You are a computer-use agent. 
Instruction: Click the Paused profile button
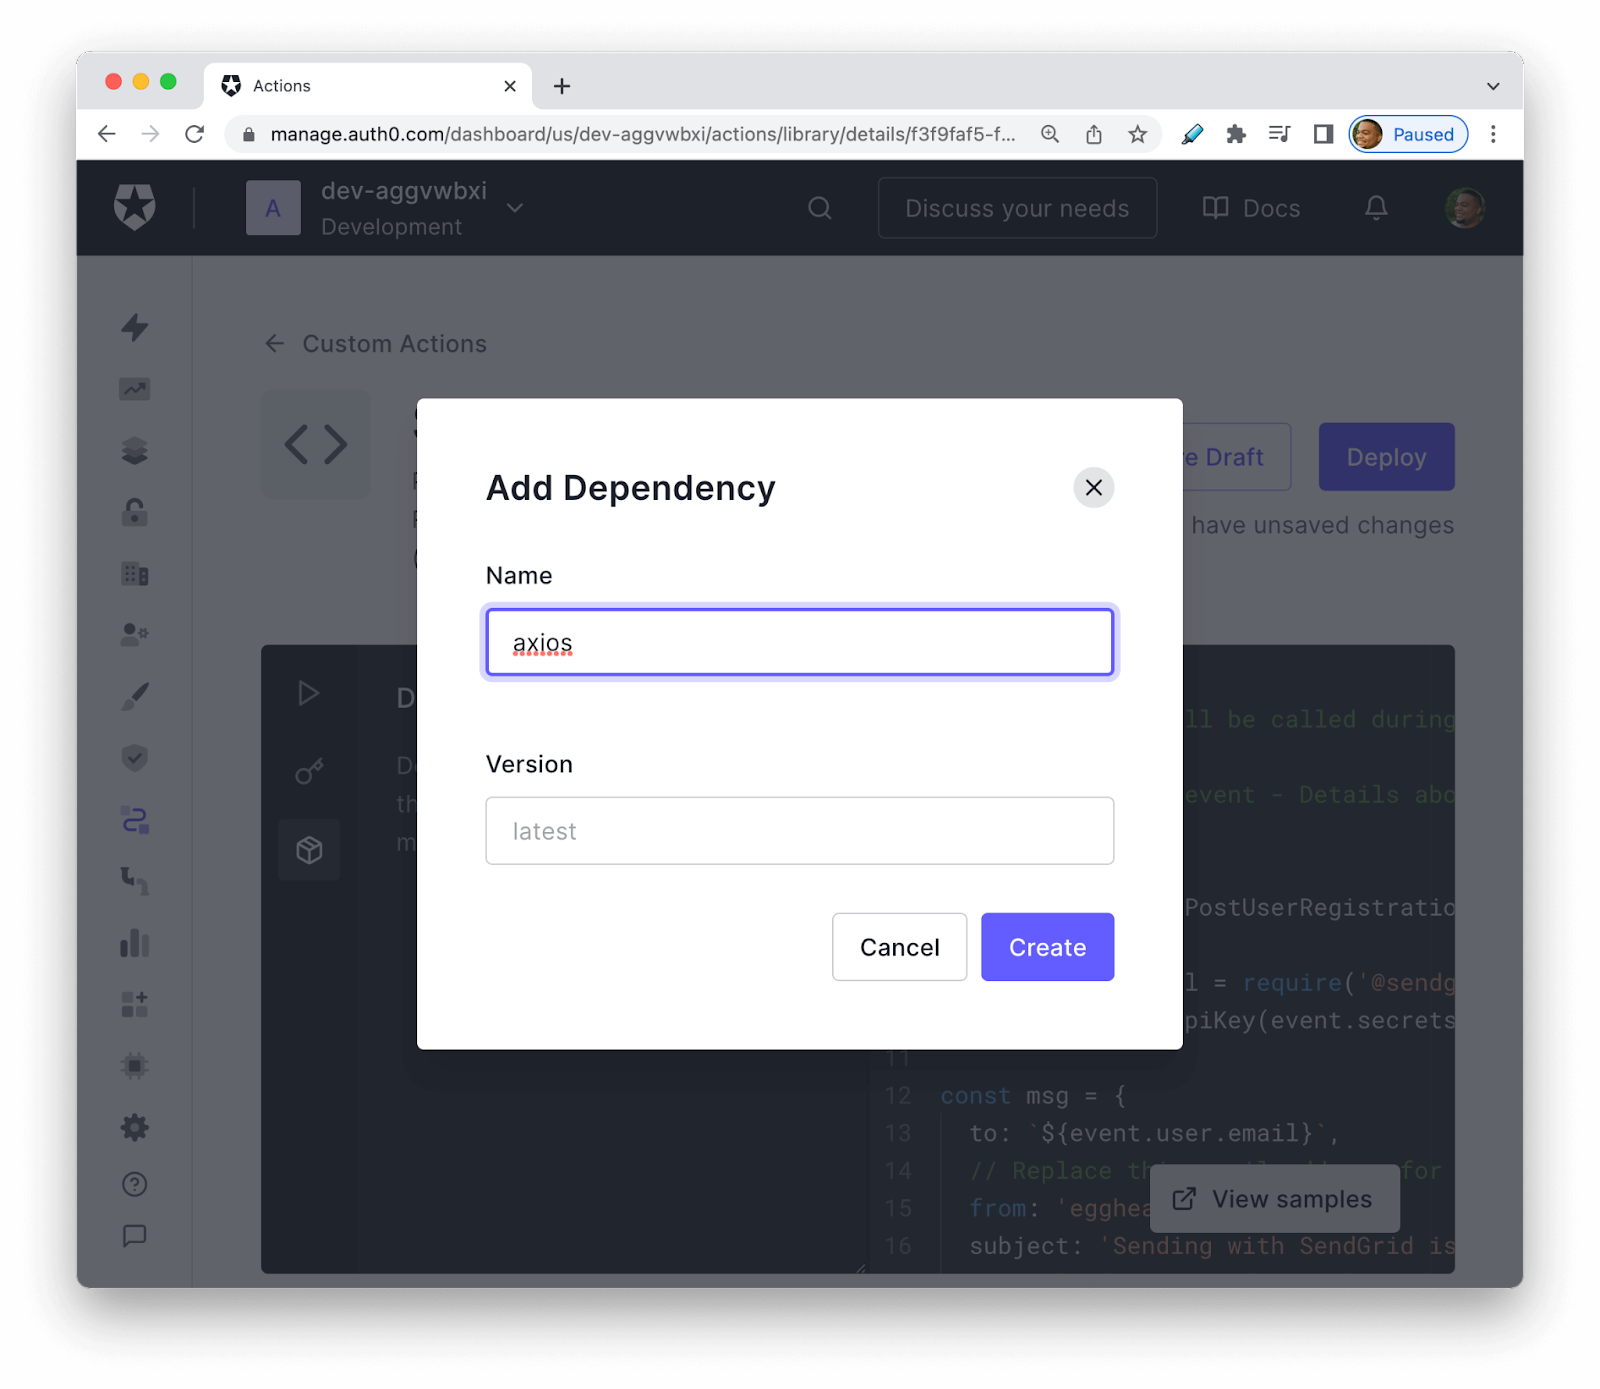coord(1408,134)
